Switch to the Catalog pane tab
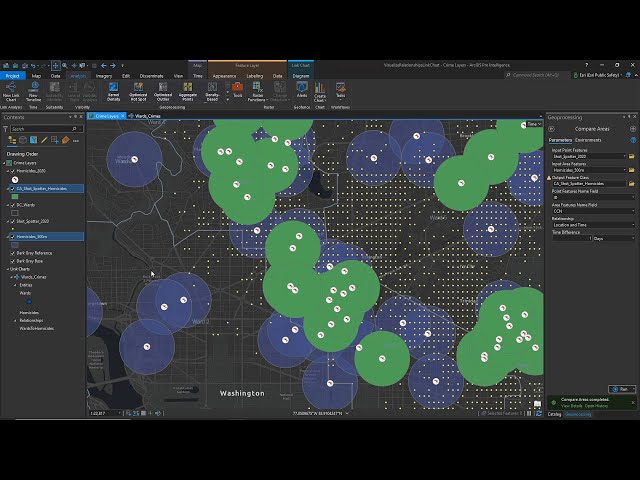 click(554, 414)
